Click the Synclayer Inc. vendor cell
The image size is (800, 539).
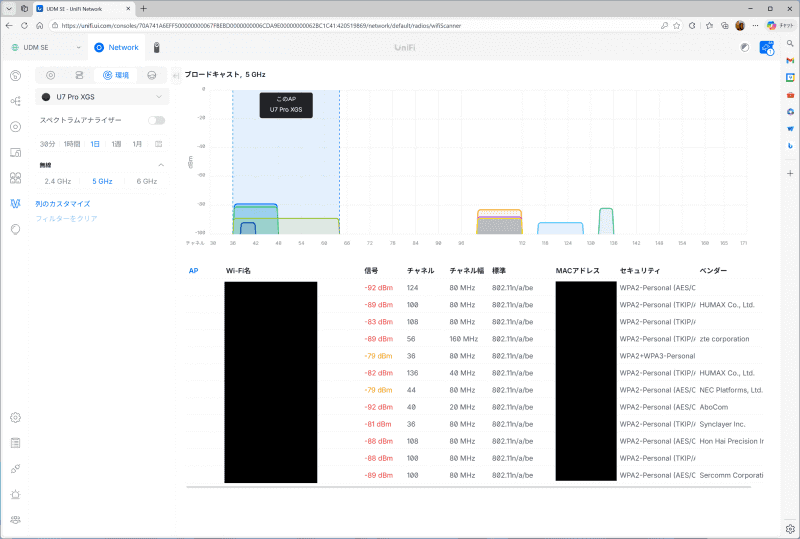click(x=722, y=424)
